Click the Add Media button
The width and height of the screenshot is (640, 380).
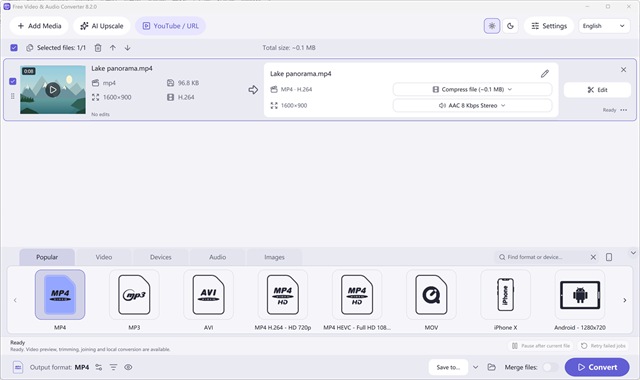coord(39,26)
